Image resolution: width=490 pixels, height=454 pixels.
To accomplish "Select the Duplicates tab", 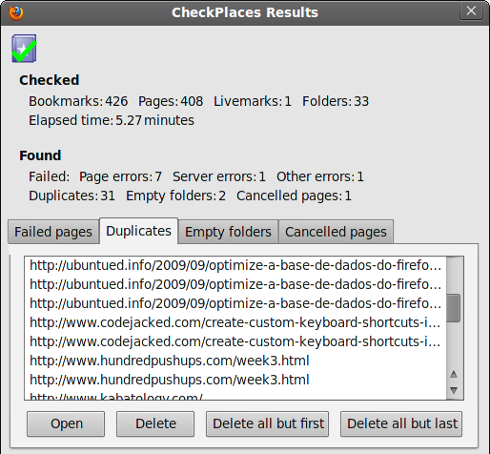I will pos(139,231).
